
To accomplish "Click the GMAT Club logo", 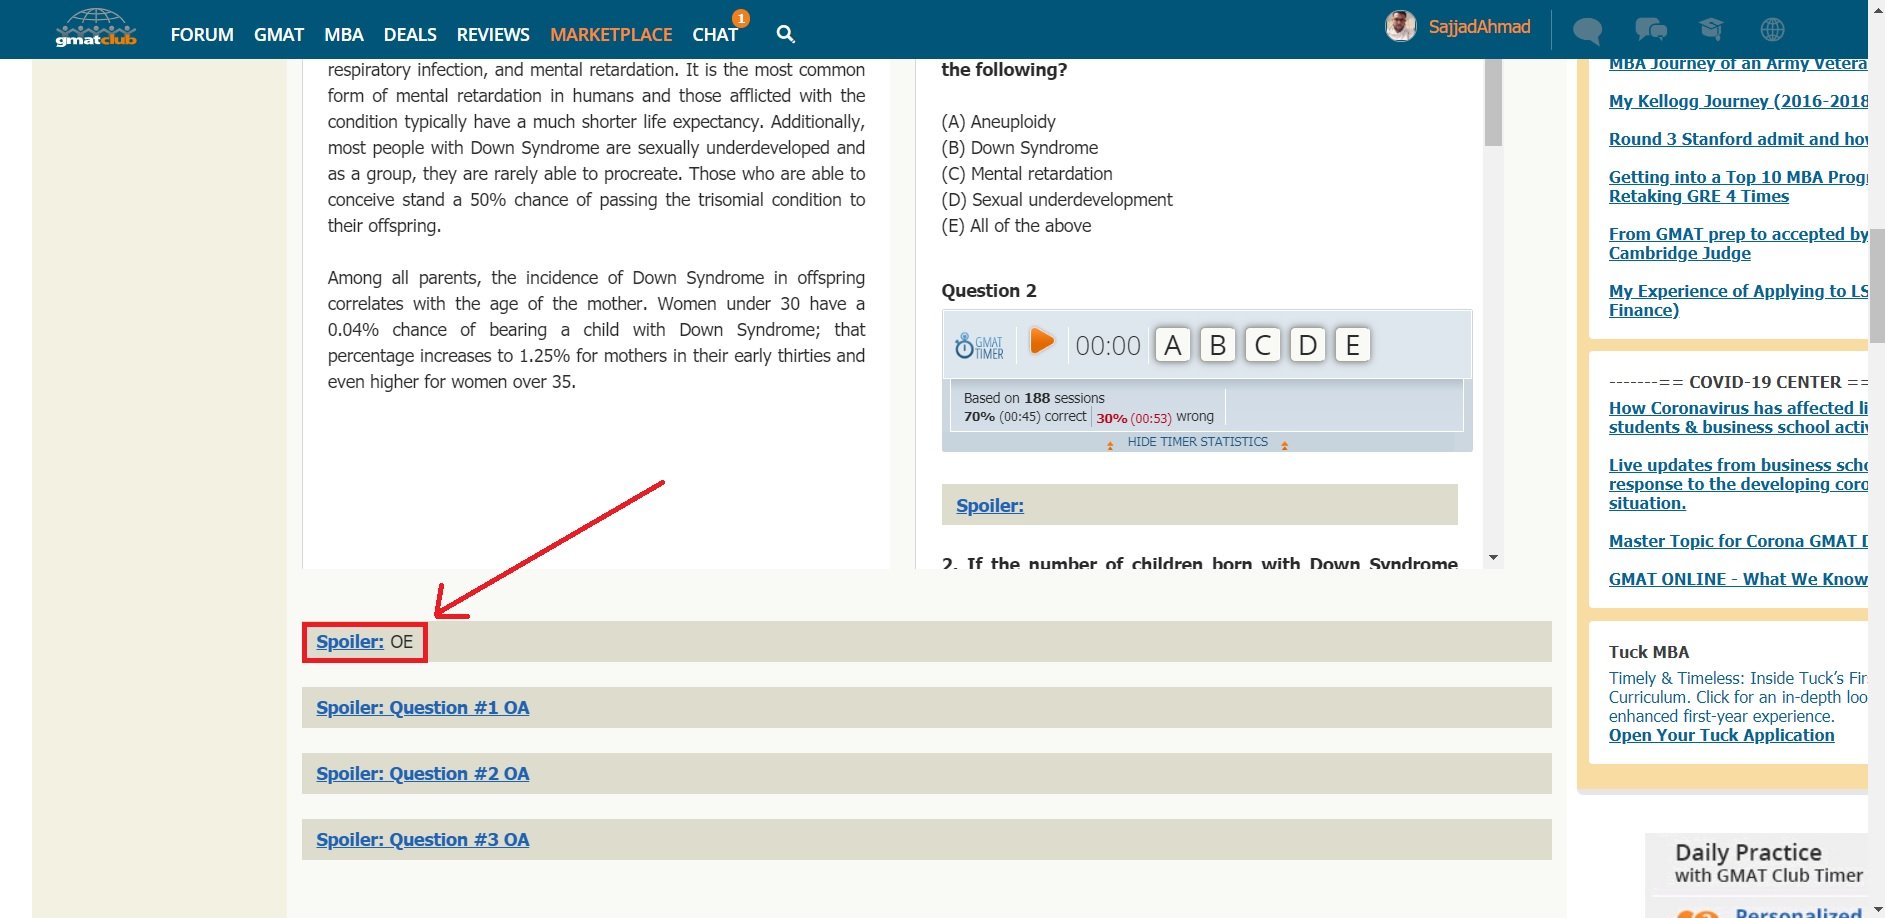I will coord(95,28).
